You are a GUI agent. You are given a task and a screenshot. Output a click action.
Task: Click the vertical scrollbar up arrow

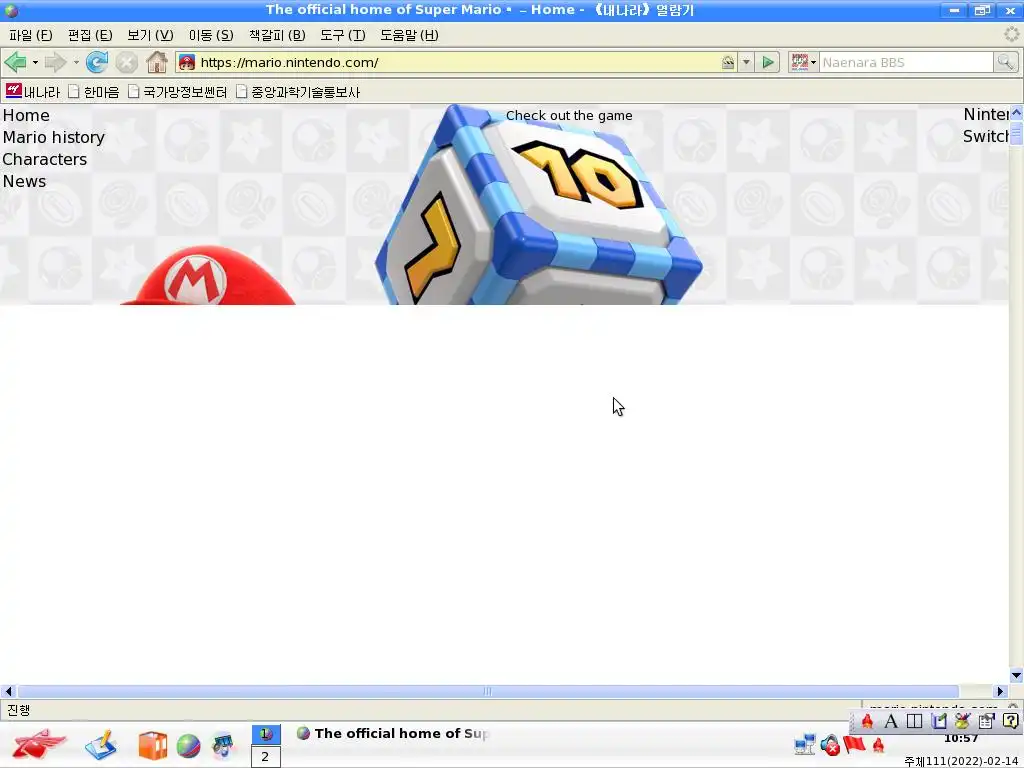click(1016, 113)
